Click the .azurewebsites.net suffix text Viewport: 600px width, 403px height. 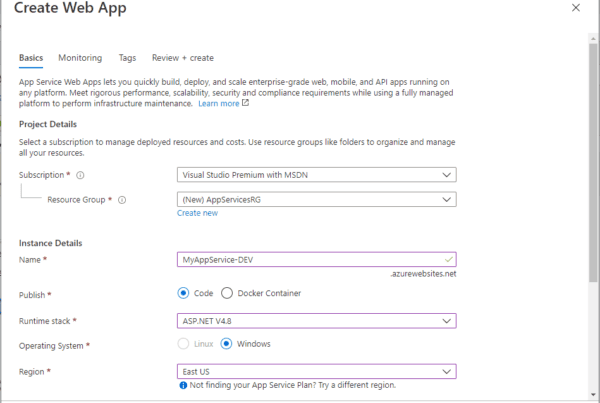pos(423,274)
